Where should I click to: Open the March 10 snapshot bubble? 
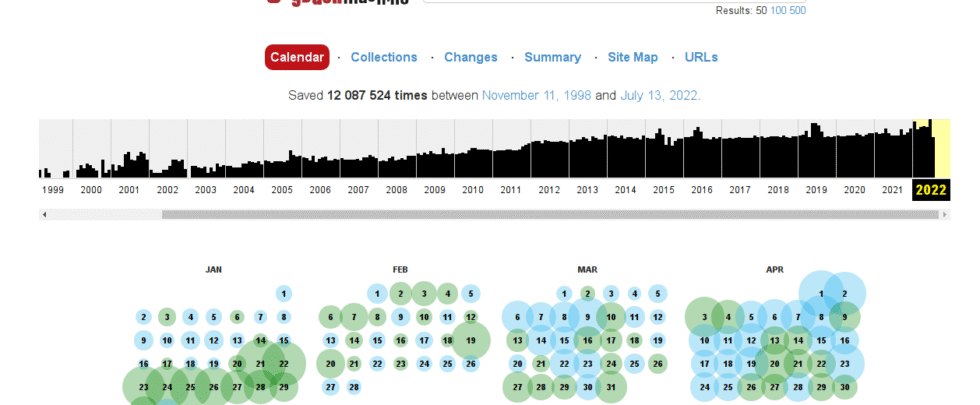point(611,317)
